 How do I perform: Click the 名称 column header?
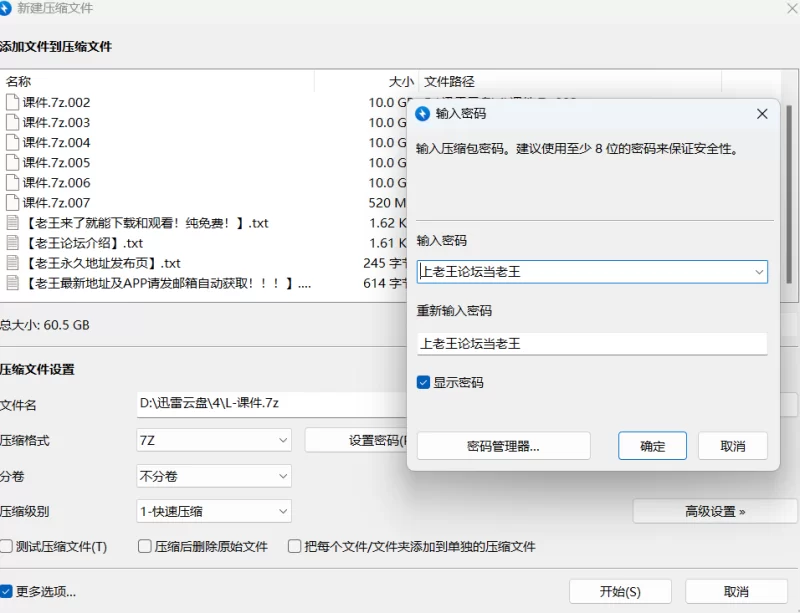(x=18, y=82)
